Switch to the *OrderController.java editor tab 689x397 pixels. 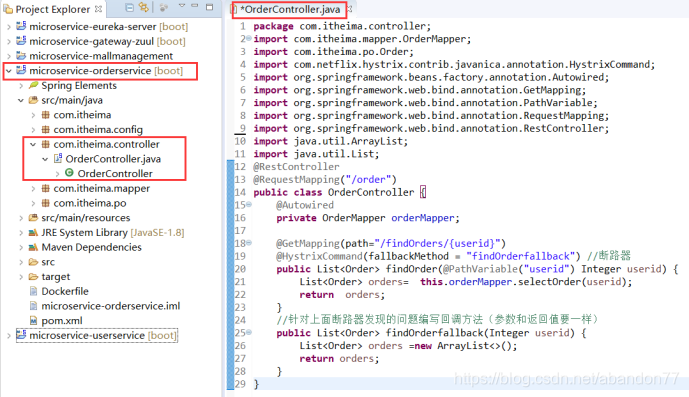290,9
